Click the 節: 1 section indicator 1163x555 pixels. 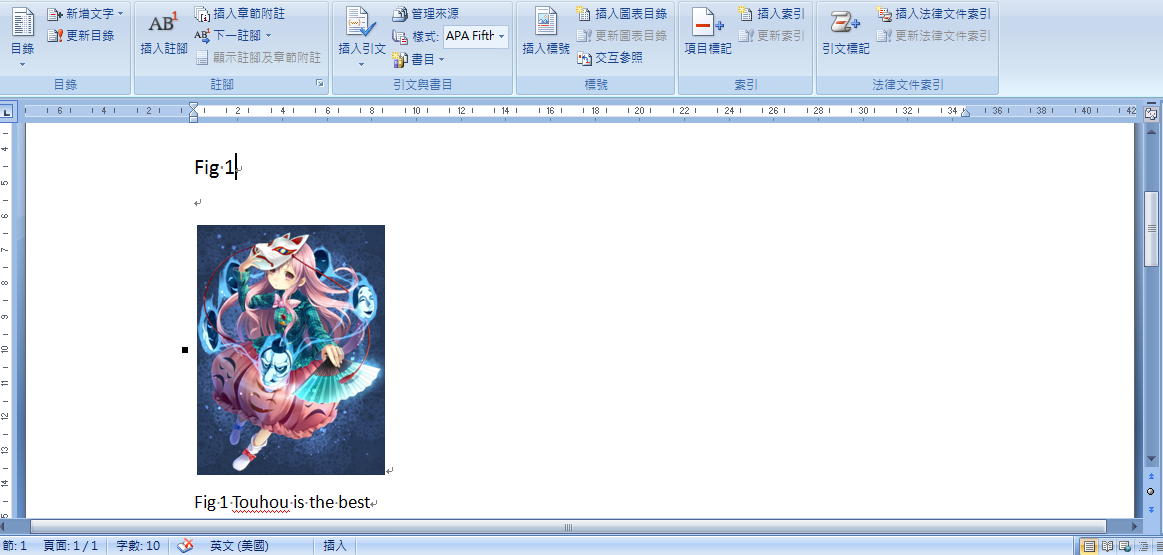pos(15,546)
